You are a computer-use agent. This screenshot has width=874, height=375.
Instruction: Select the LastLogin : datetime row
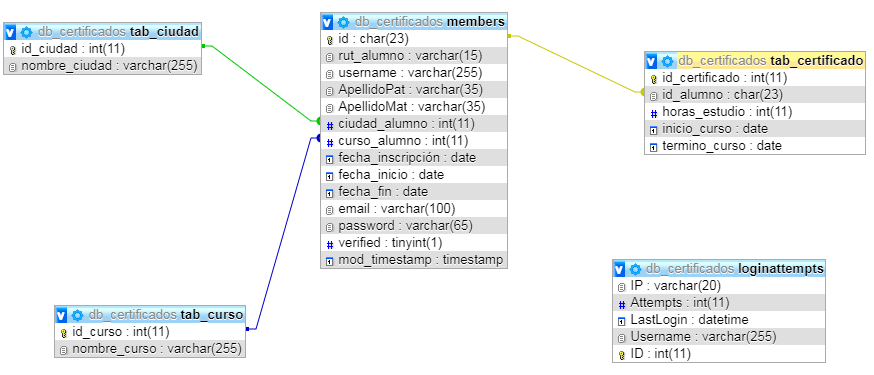718,320
